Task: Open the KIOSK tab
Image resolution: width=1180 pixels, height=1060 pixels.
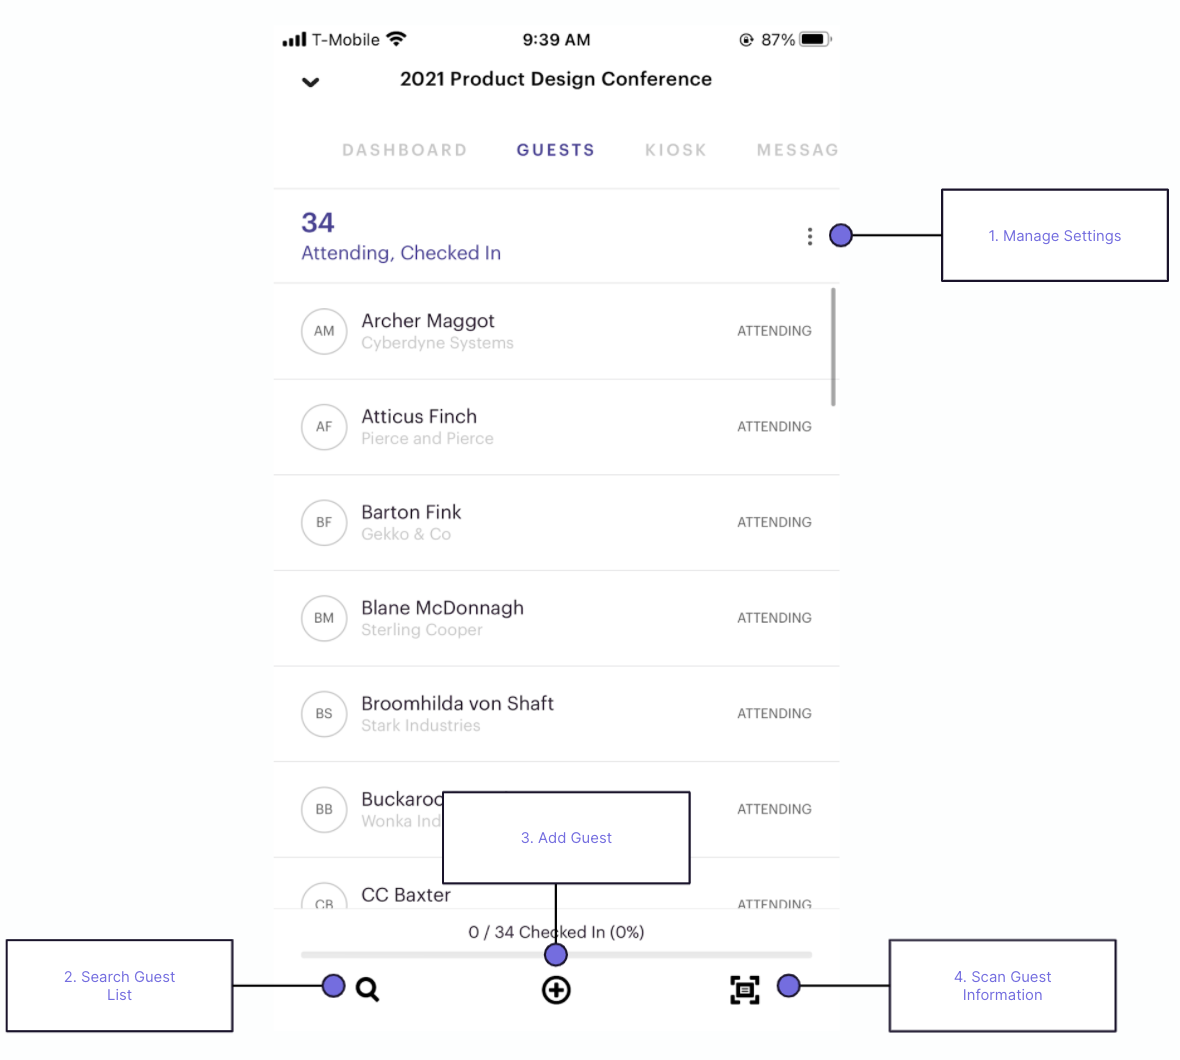Action: [x=676, y=150]
